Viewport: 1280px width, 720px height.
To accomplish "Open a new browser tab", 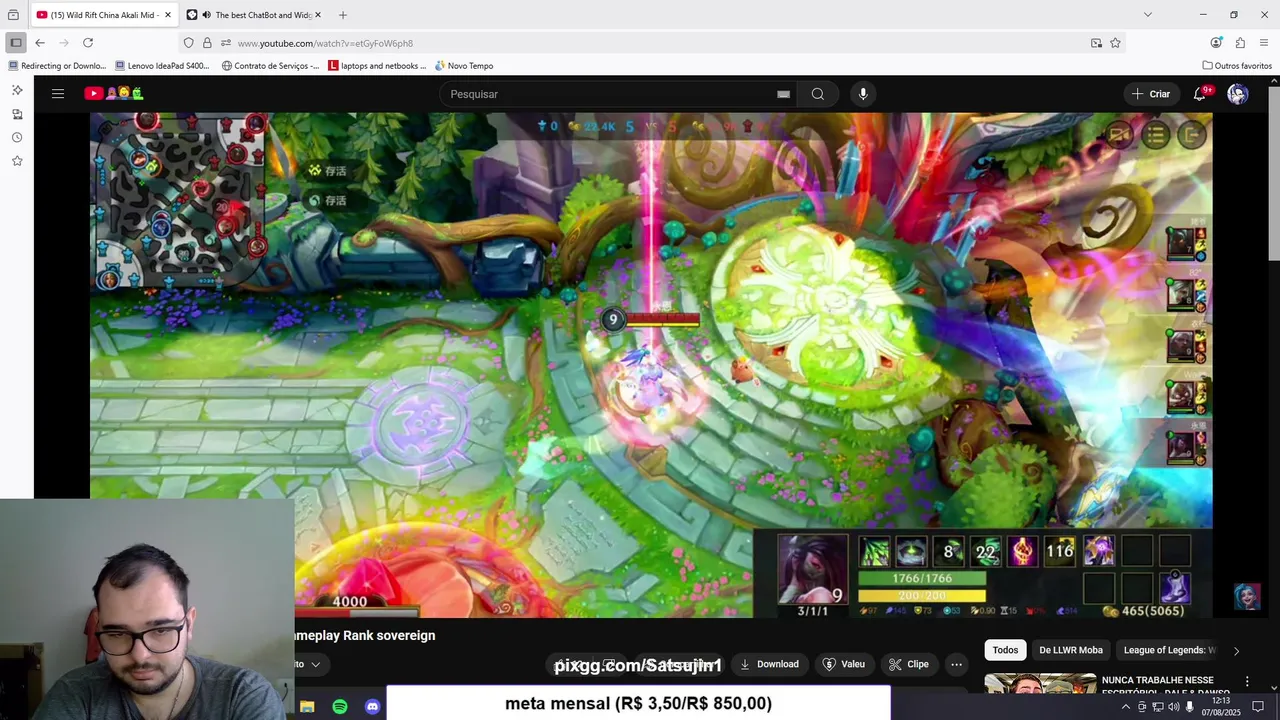I will click(x=343, y=15).
